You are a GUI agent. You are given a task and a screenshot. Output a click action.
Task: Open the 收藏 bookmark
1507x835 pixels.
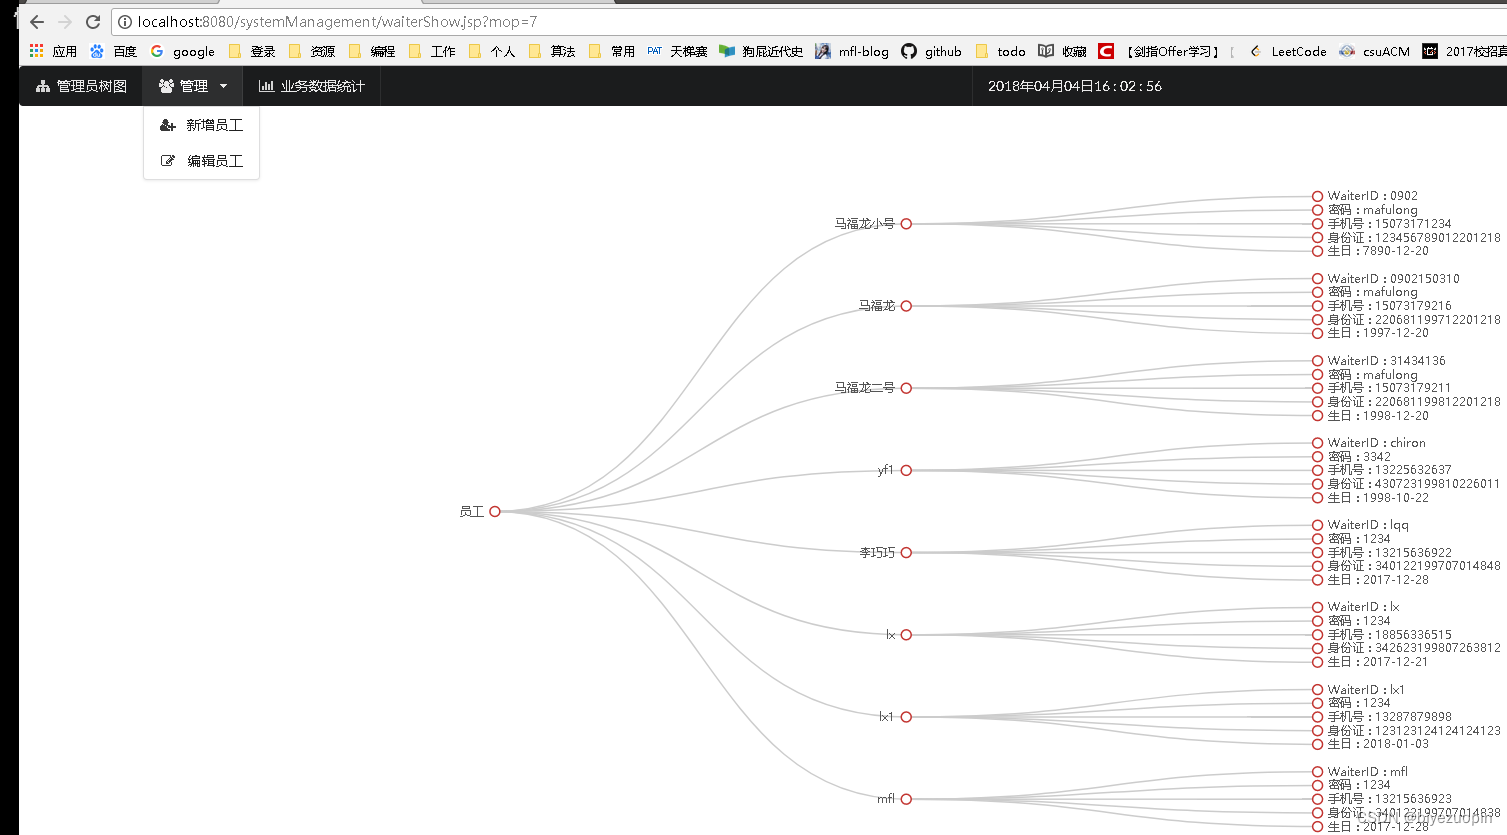(1062, 51)
